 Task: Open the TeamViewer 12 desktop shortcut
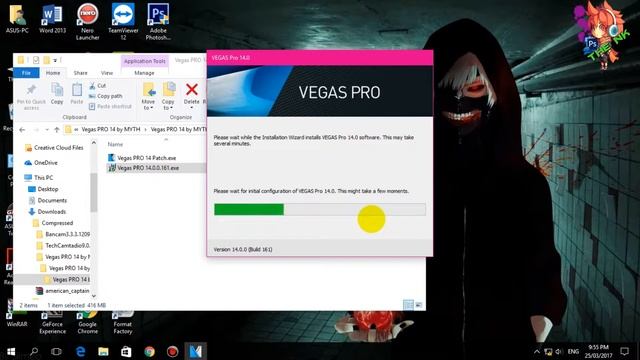click(123, 21)
